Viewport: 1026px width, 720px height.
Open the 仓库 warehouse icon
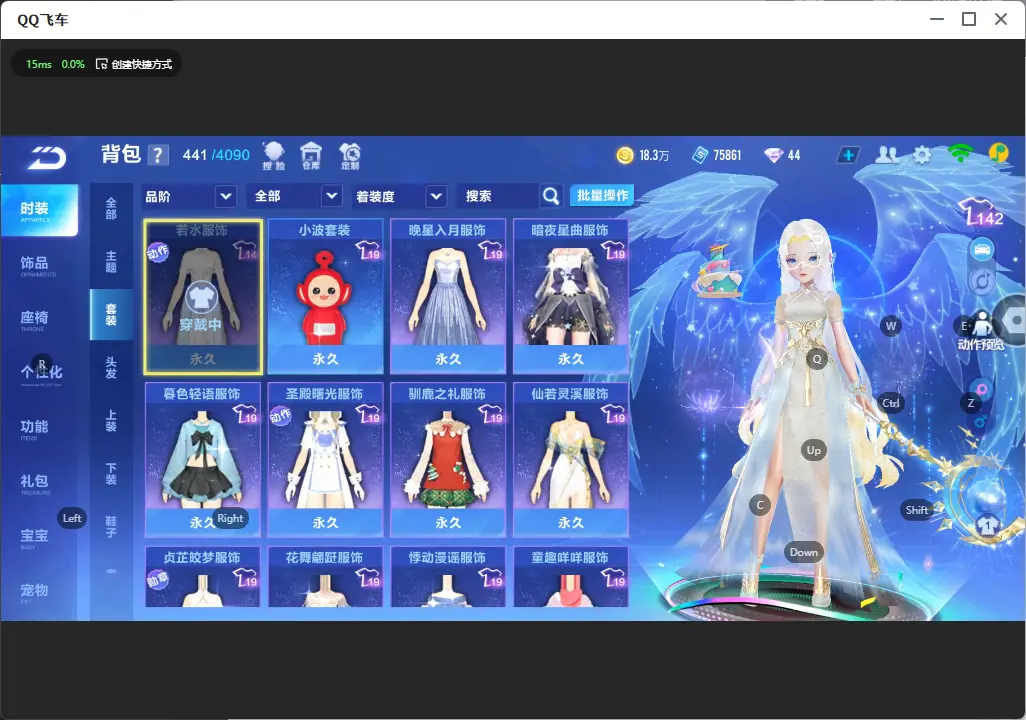pos(311,156)
